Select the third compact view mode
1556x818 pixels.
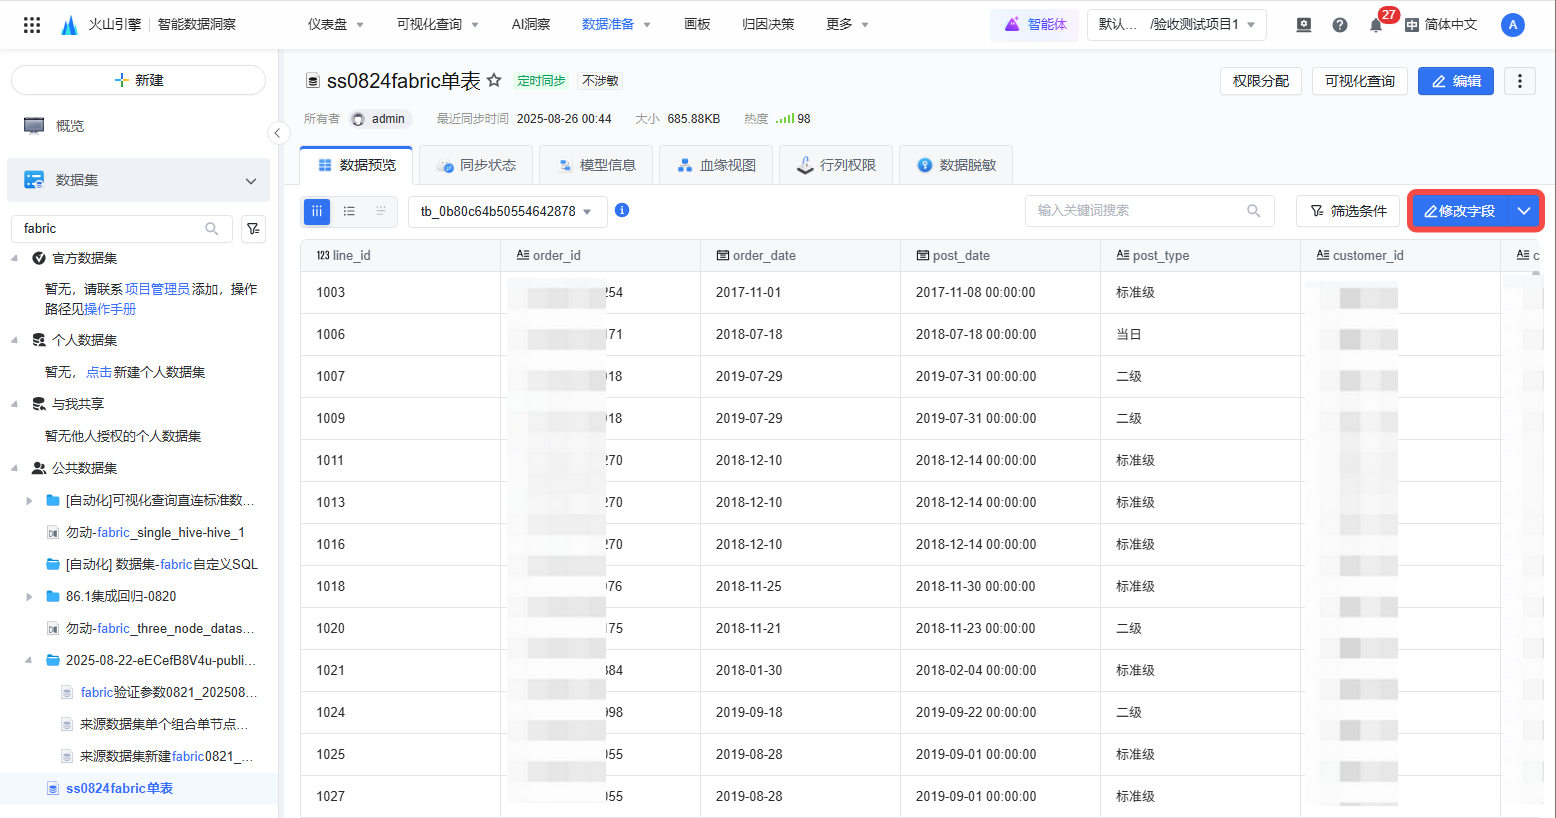[x=381, y=211]
